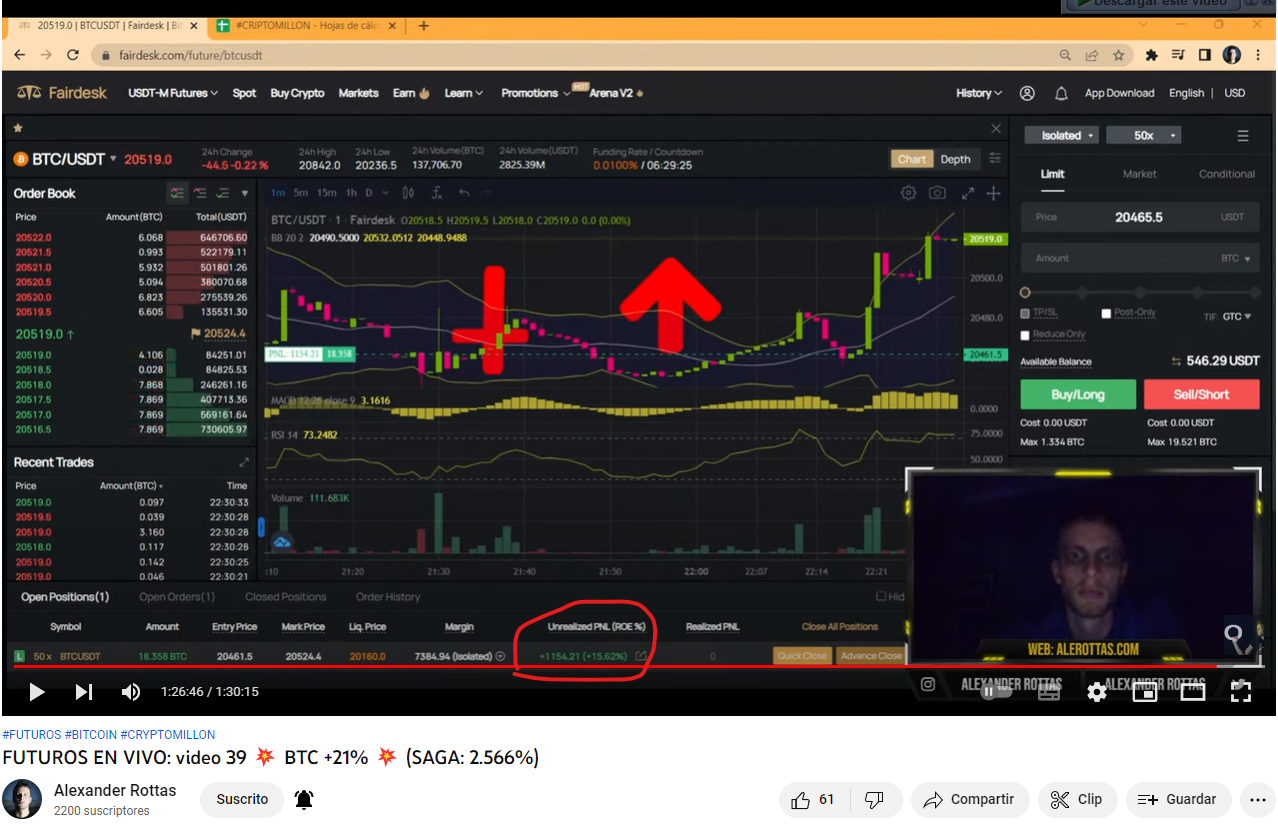
Task: Open the browser media control icon
Action: 1178,55
